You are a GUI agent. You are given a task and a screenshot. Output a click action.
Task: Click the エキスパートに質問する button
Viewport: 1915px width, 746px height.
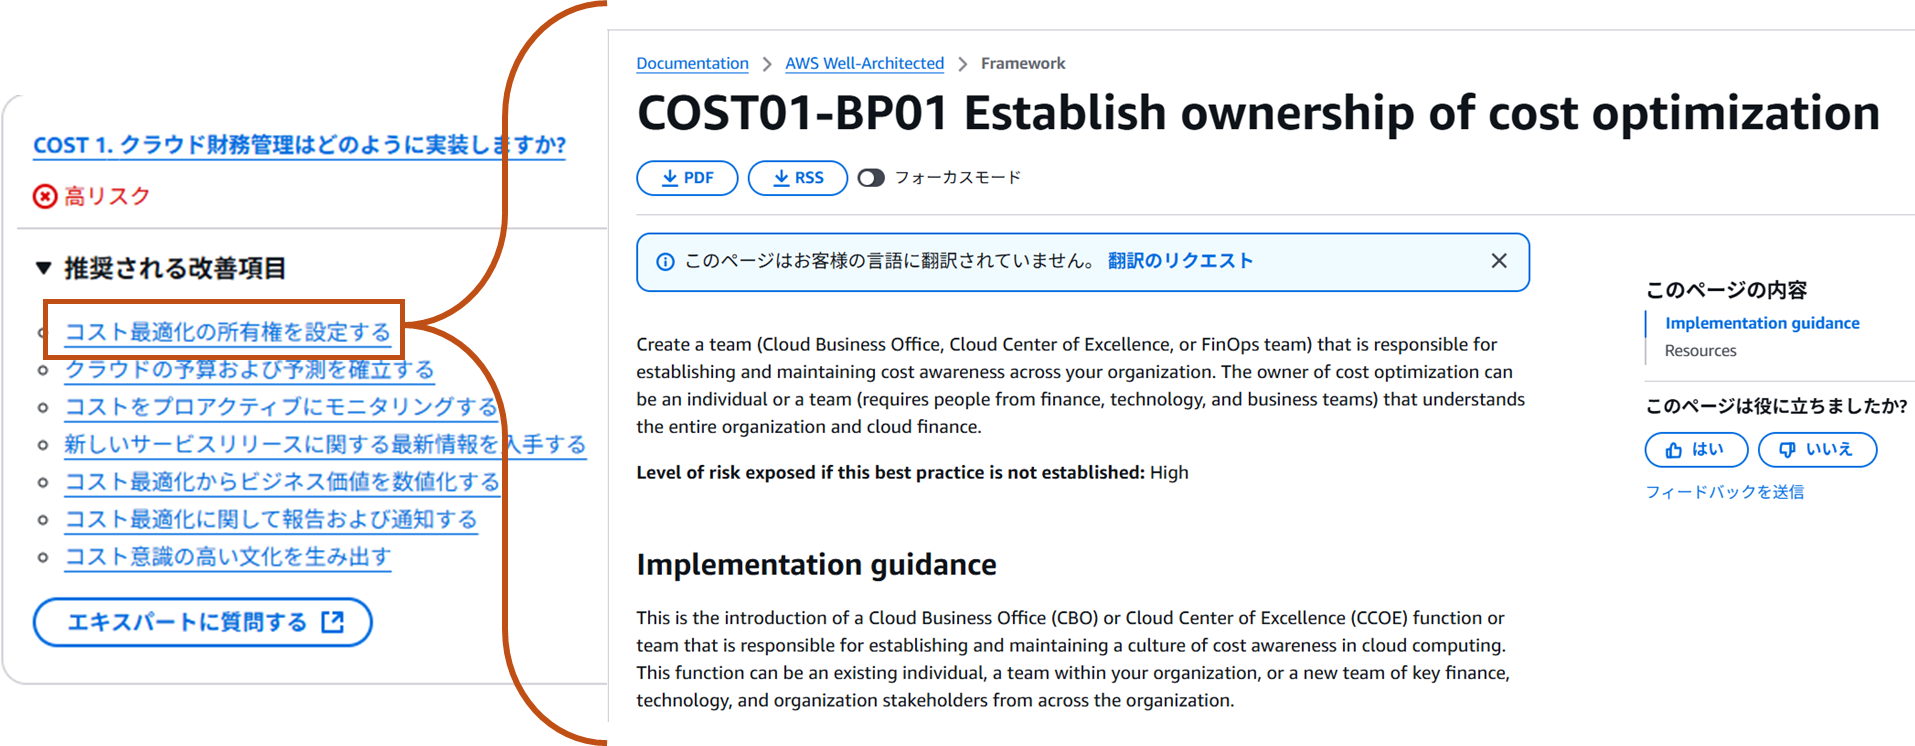tap(203, 622)
